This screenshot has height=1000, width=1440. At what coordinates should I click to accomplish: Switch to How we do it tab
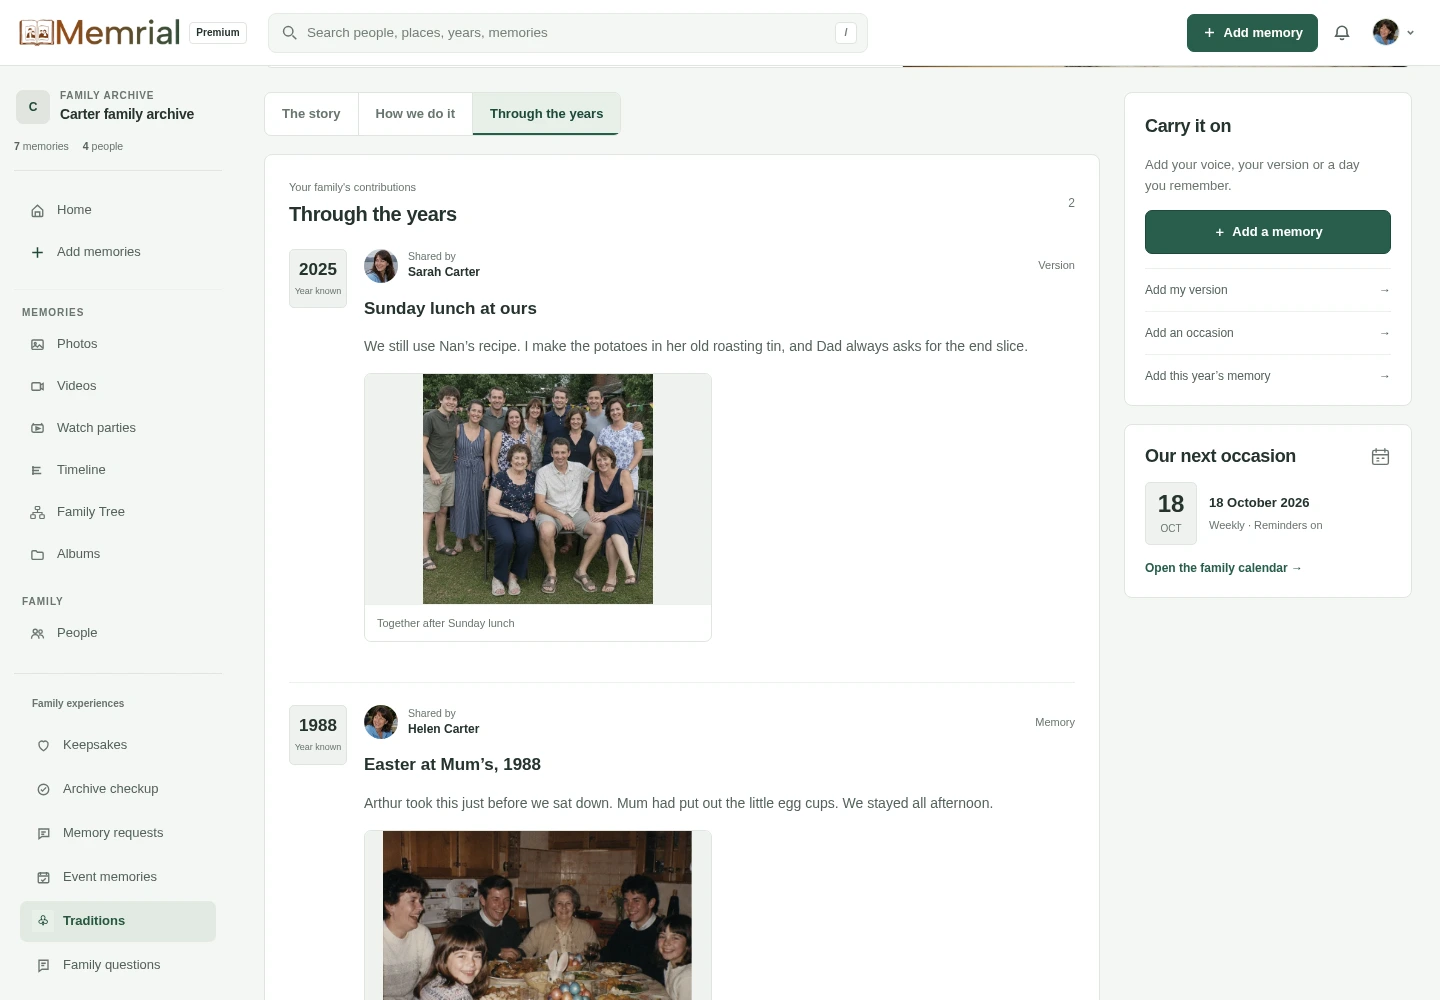[415, 114]
